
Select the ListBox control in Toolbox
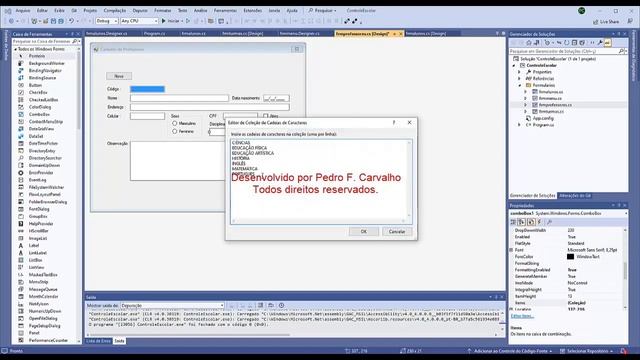(36, 260)
